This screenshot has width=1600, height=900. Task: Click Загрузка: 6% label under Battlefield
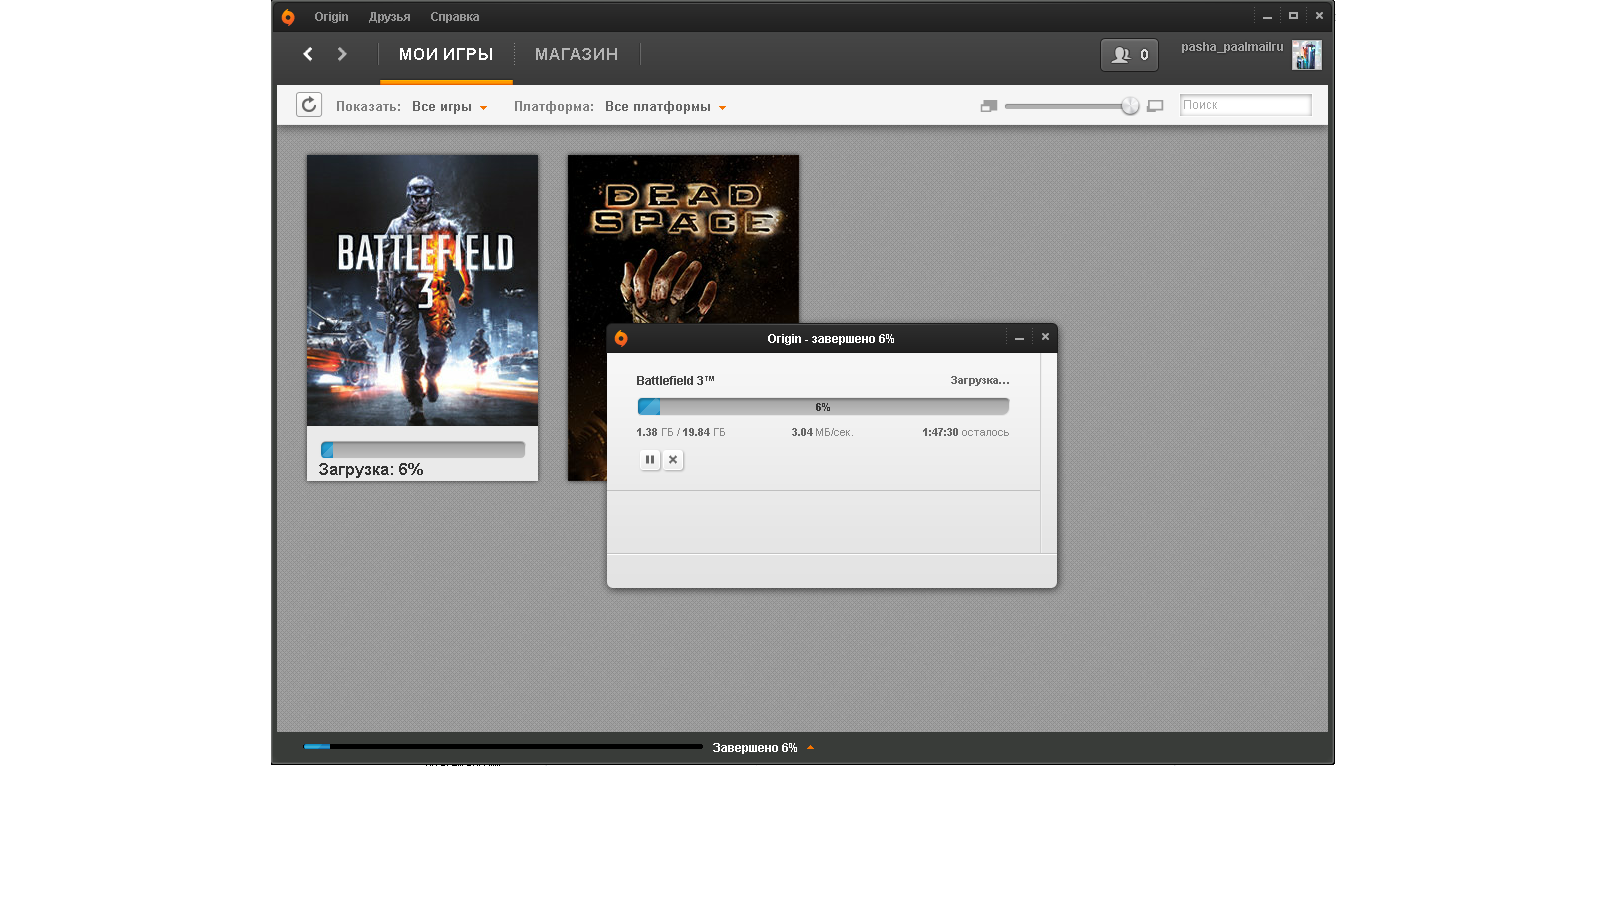point(371,469)
